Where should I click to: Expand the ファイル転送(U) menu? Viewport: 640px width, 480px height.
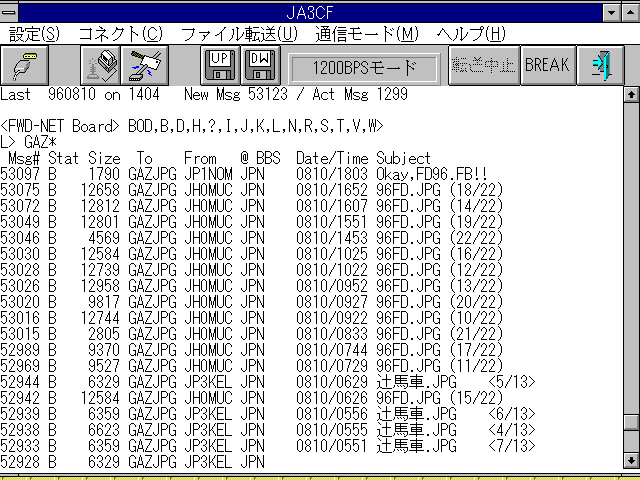pyautogui.click(x=238, y=33)
